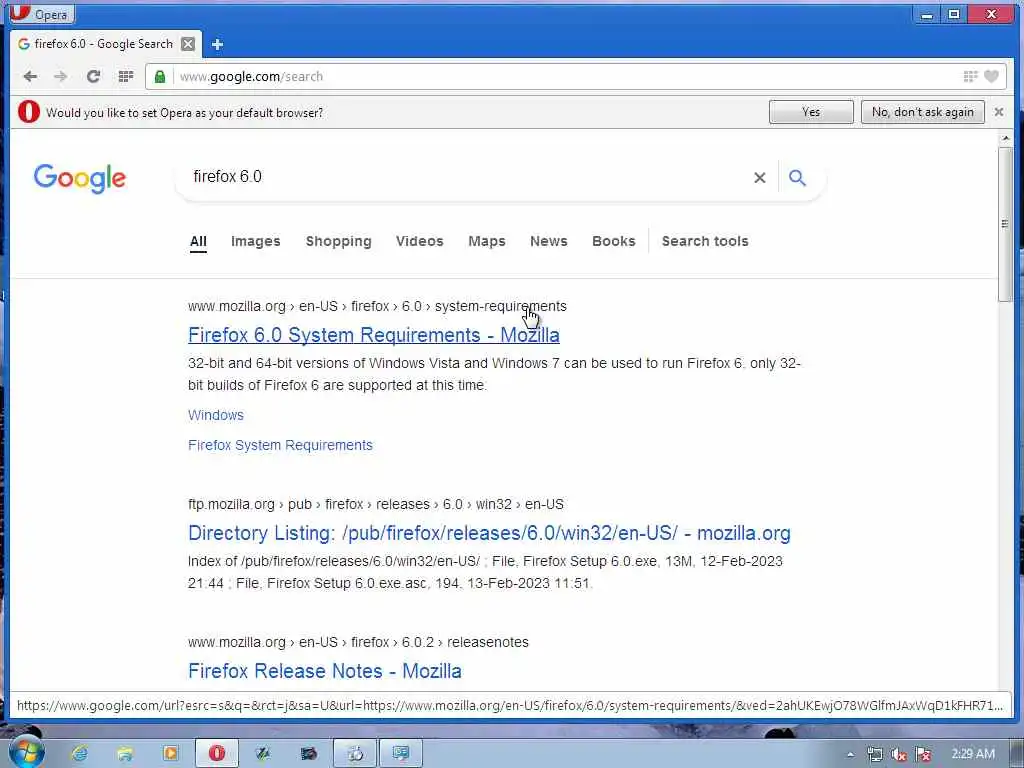Dismiss the default browser prompt bar
Screen dimensions: 1024x768
[999, 112]
